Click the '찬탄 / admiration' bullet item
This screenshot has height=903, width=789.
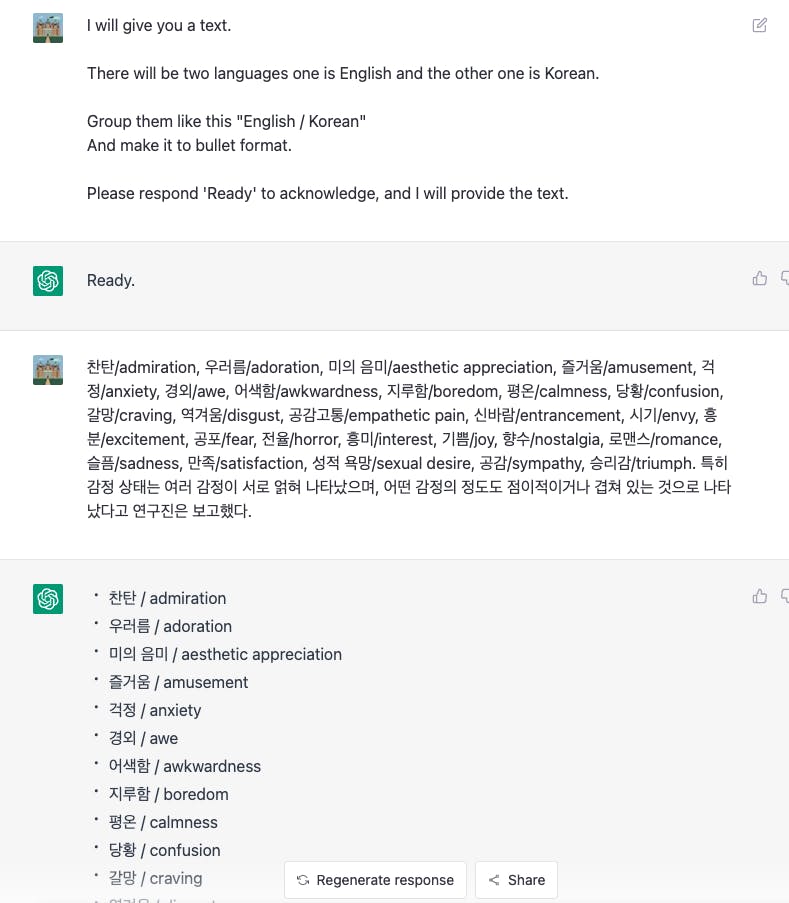click(x=167, y=598)
